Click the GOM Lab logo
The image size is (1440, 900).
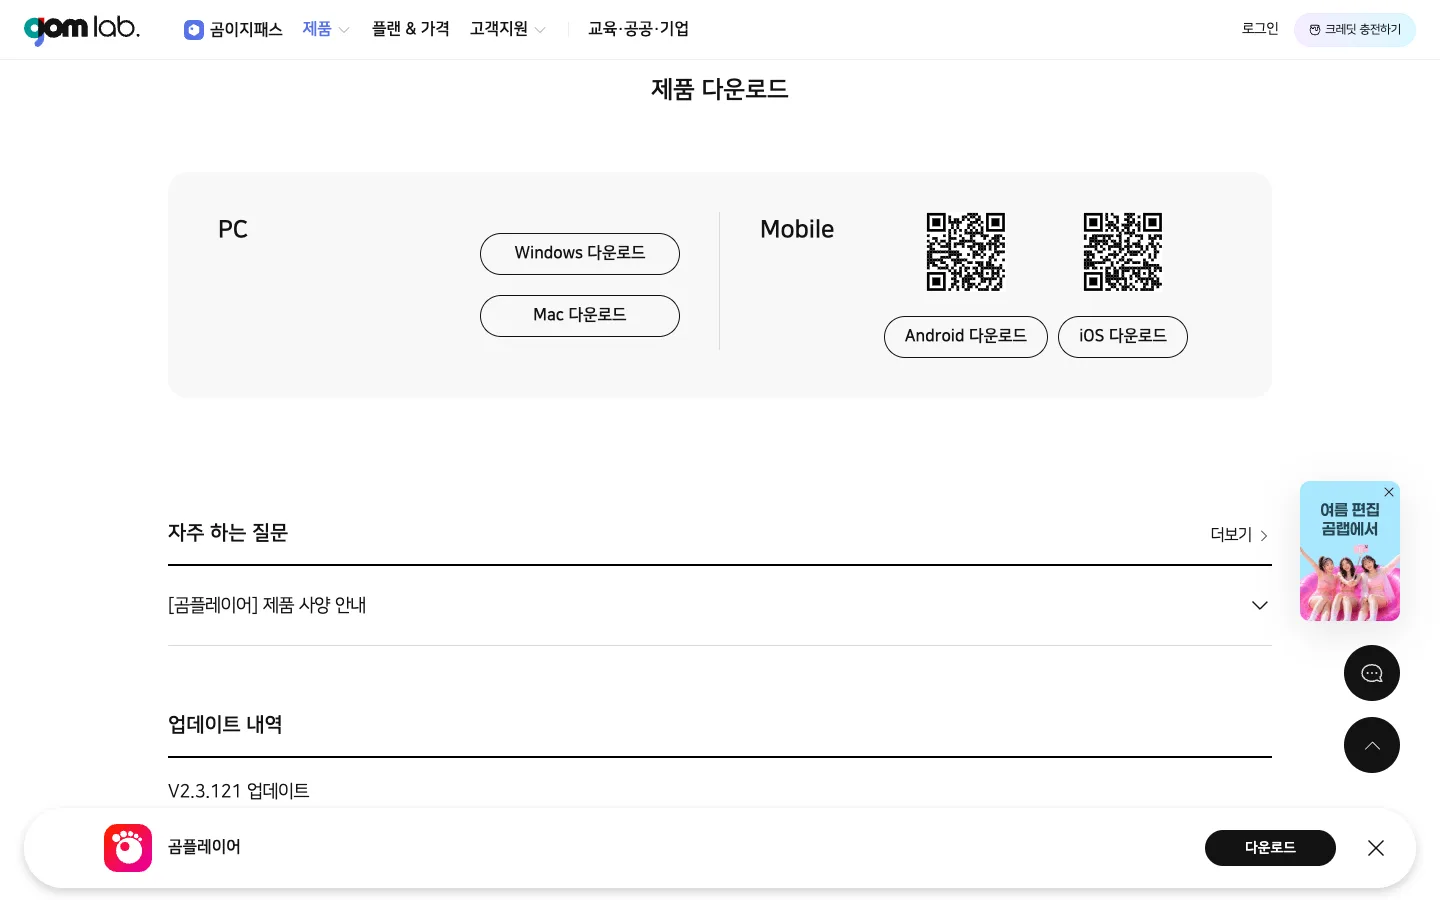(82, 30)
